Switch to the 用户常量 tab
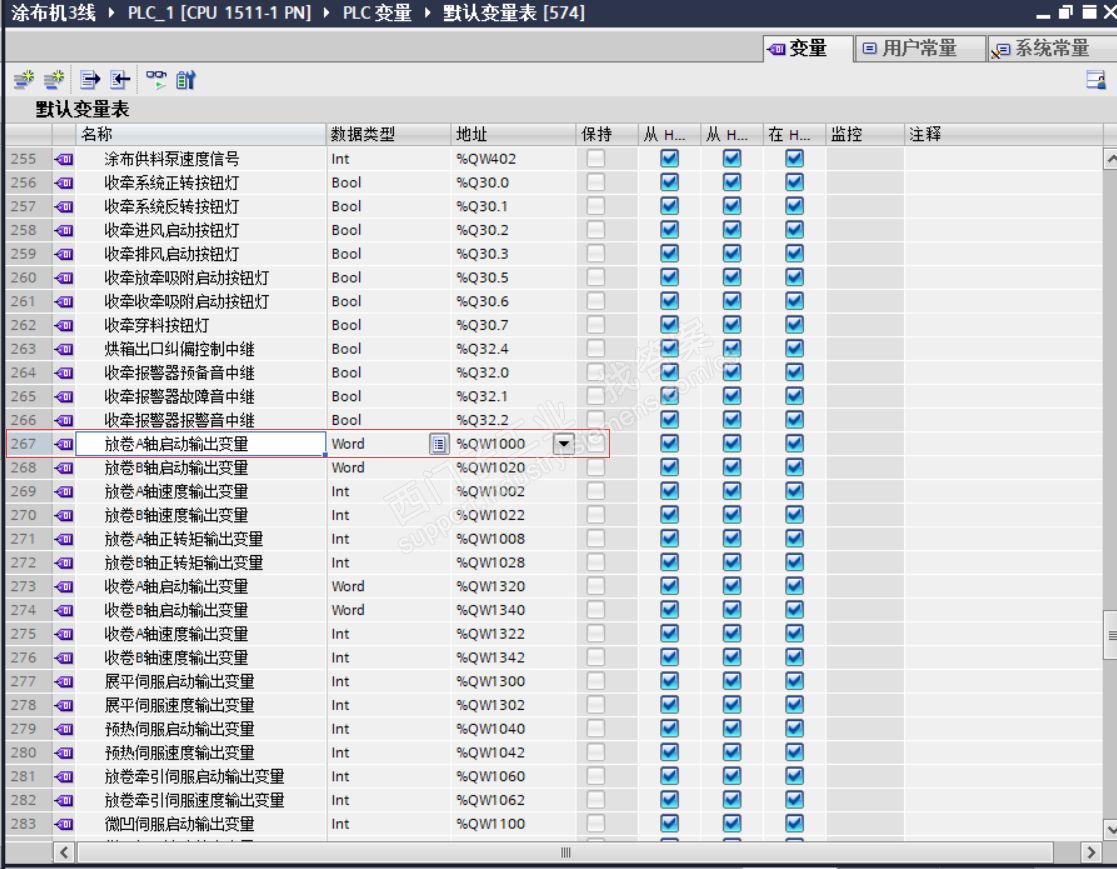Screen dimensions: 1117x869 click(920, 48)
